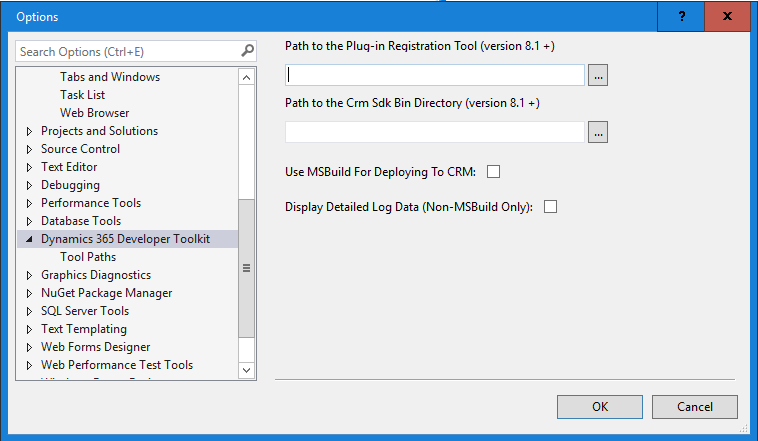Check Display Detailed Log Data option
The image size is (758, 441).
click(551, 207)
